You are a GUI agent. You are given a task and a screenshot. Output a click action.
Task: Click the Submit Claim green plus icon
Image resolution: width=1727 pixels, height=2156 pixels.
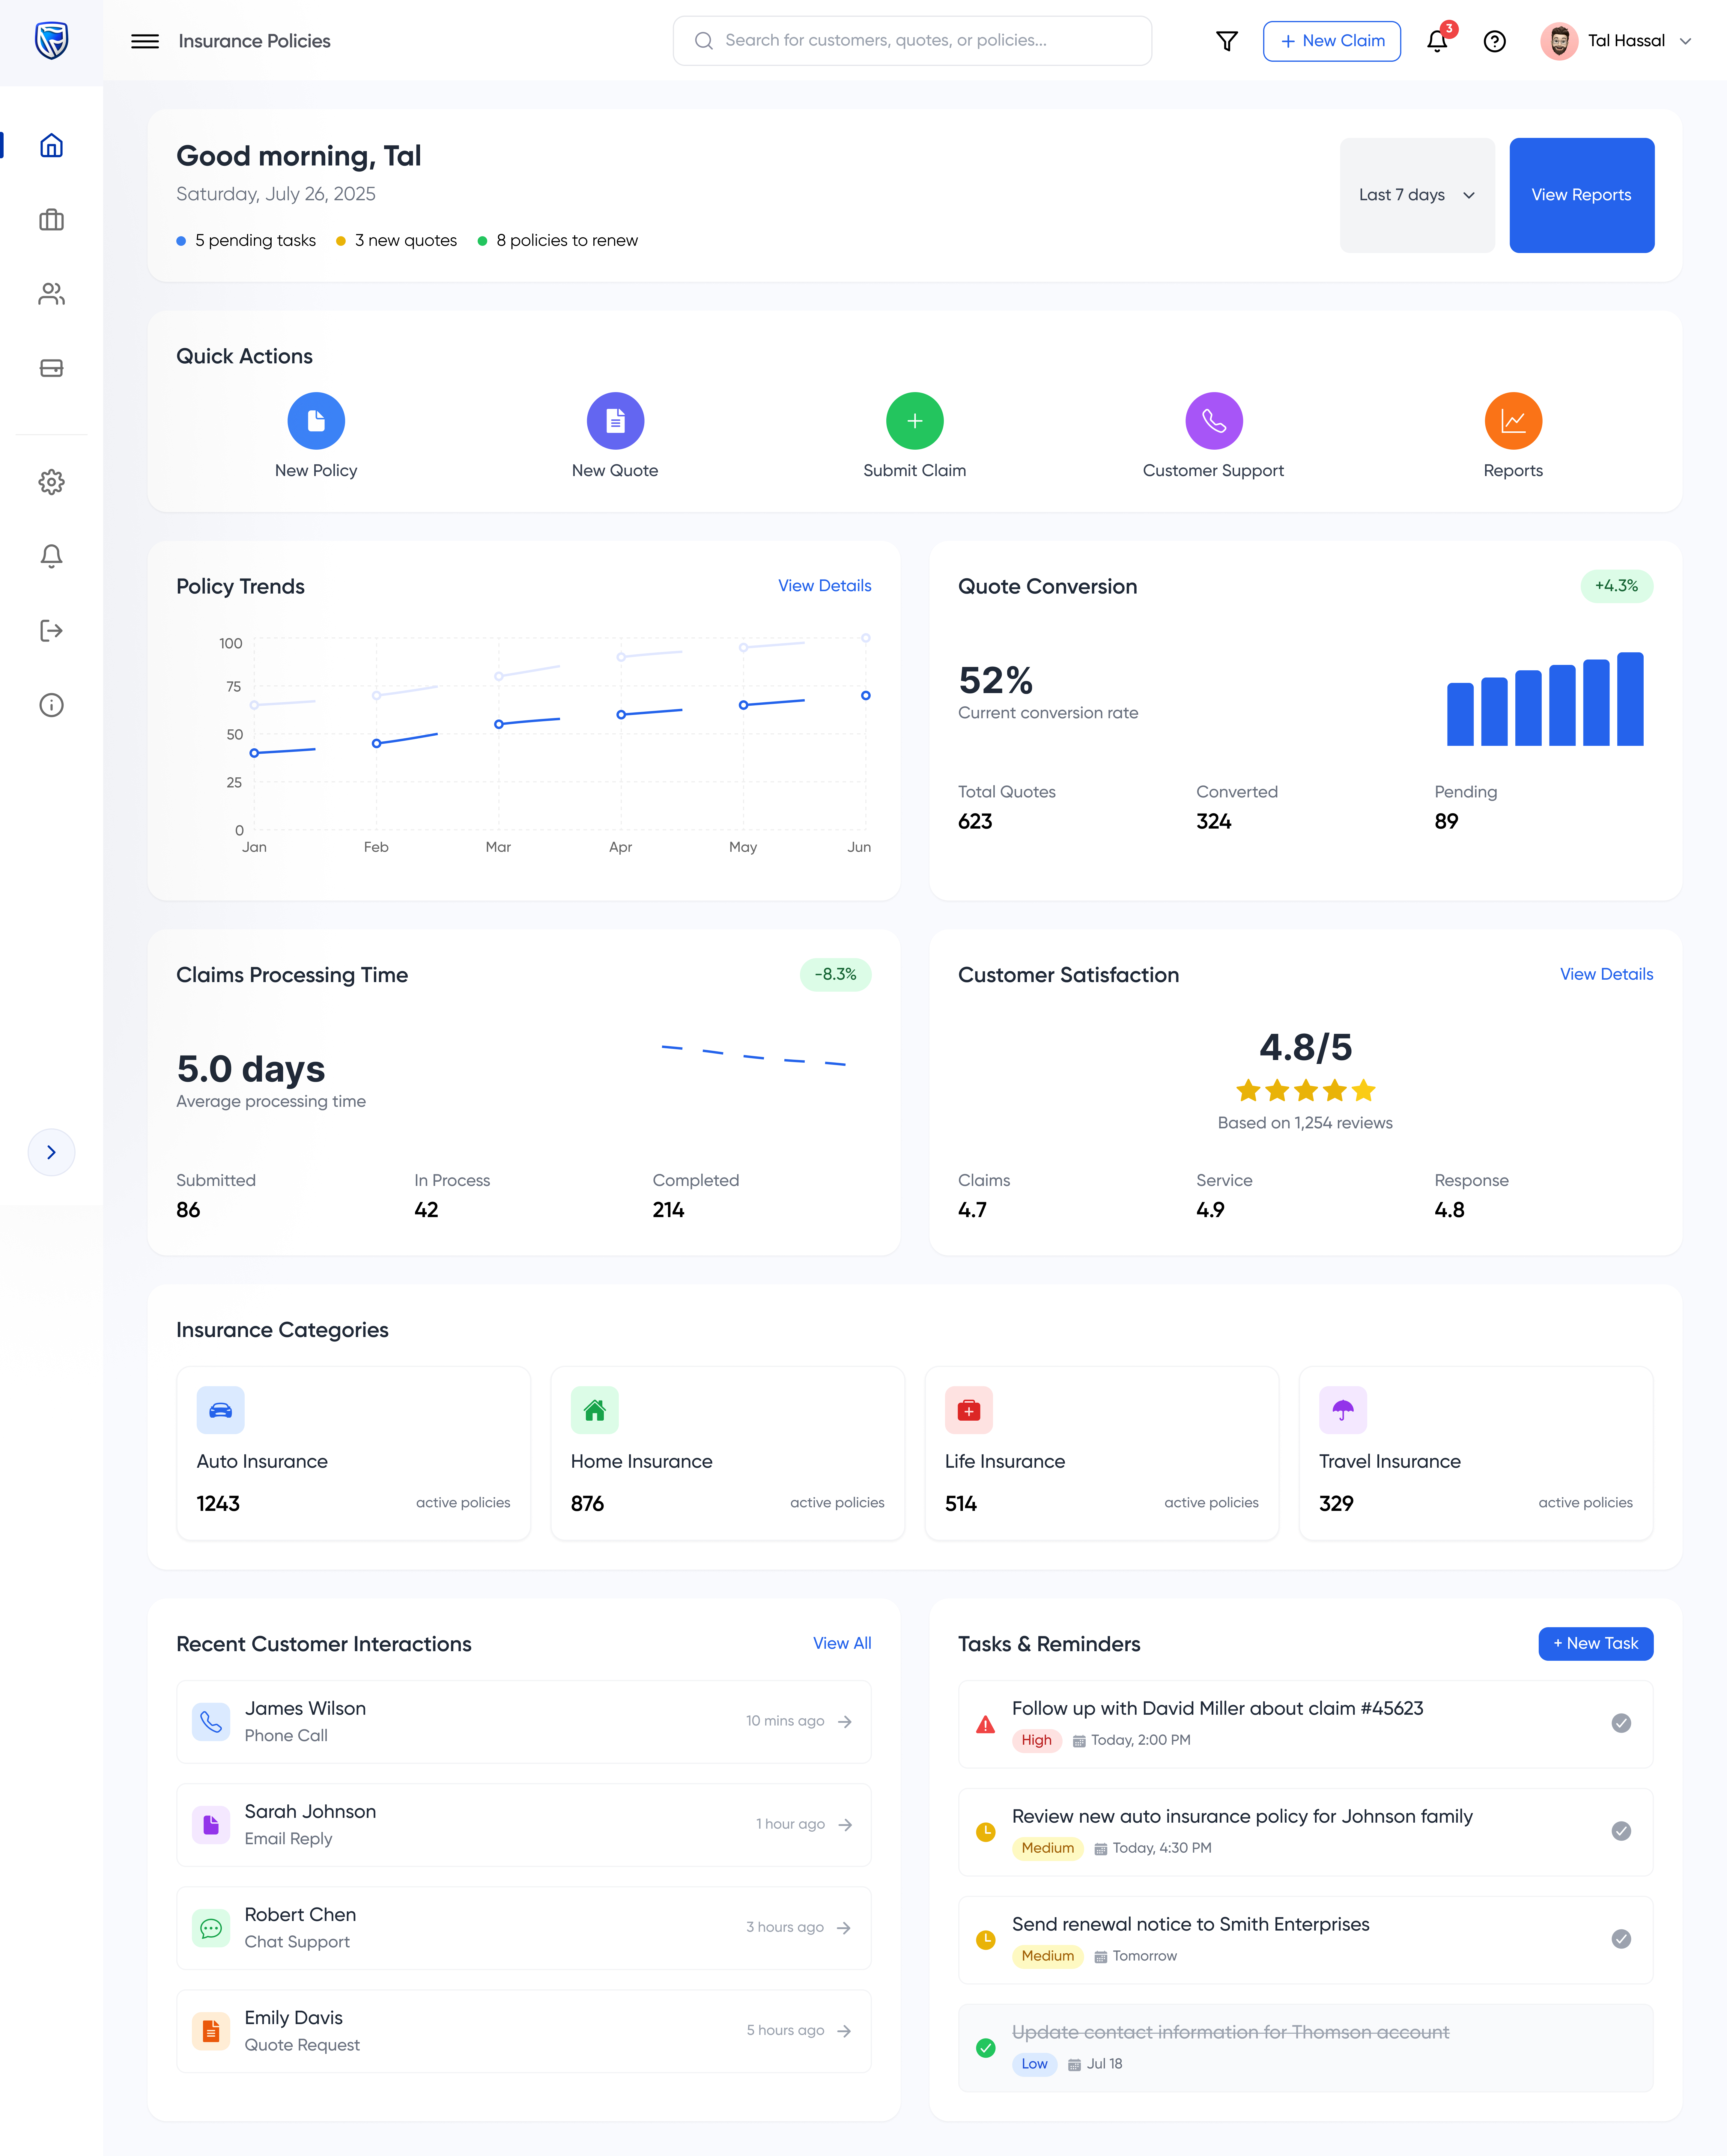tap(914, 421)
